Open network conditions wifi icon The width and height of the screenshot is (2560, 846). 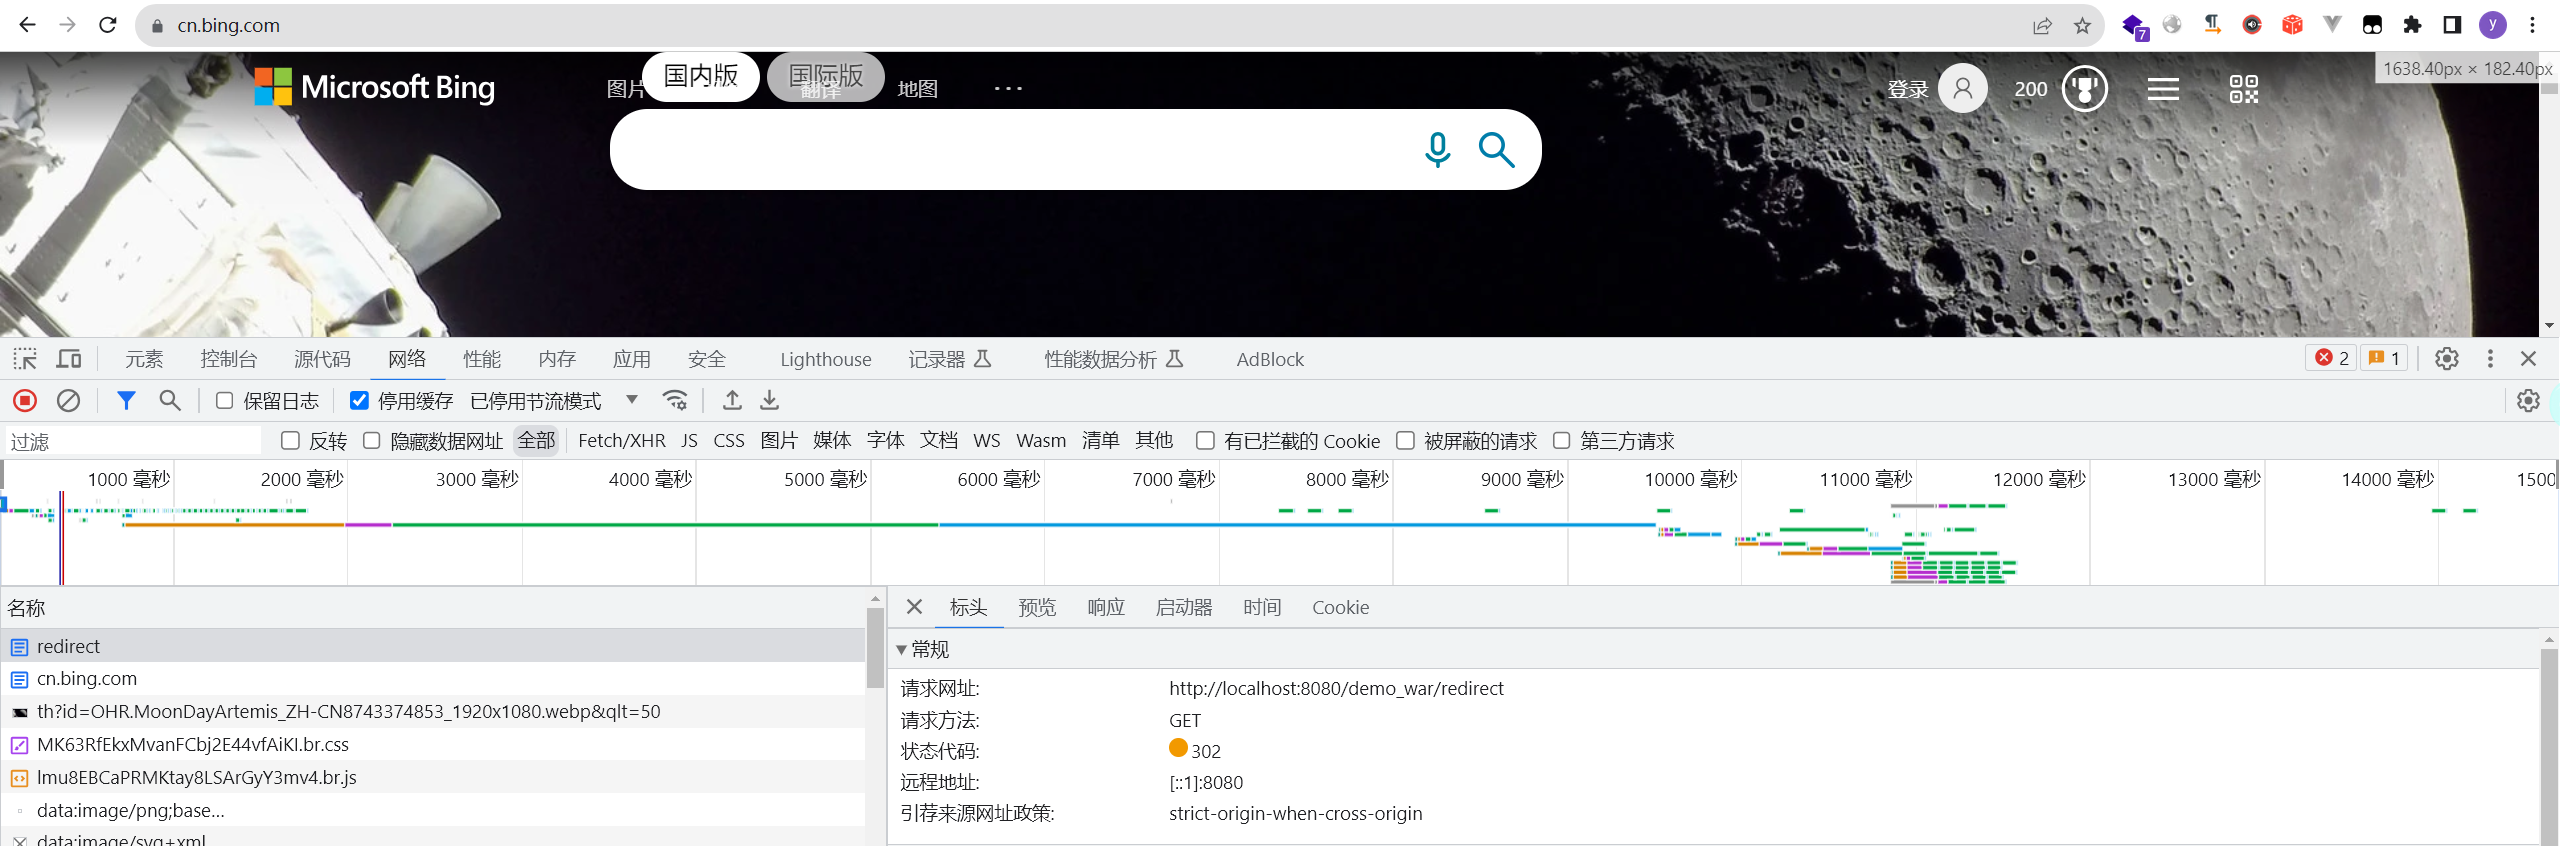pos(675,401)
